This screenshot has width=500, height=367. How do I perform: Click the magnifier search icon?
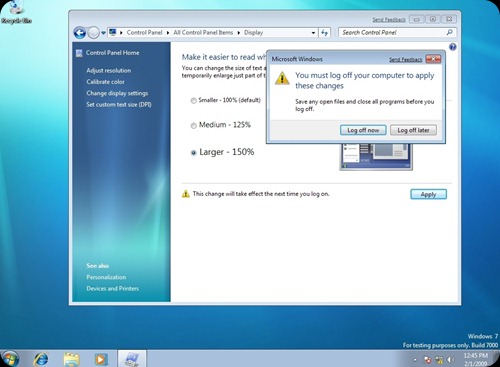[449, 32]
